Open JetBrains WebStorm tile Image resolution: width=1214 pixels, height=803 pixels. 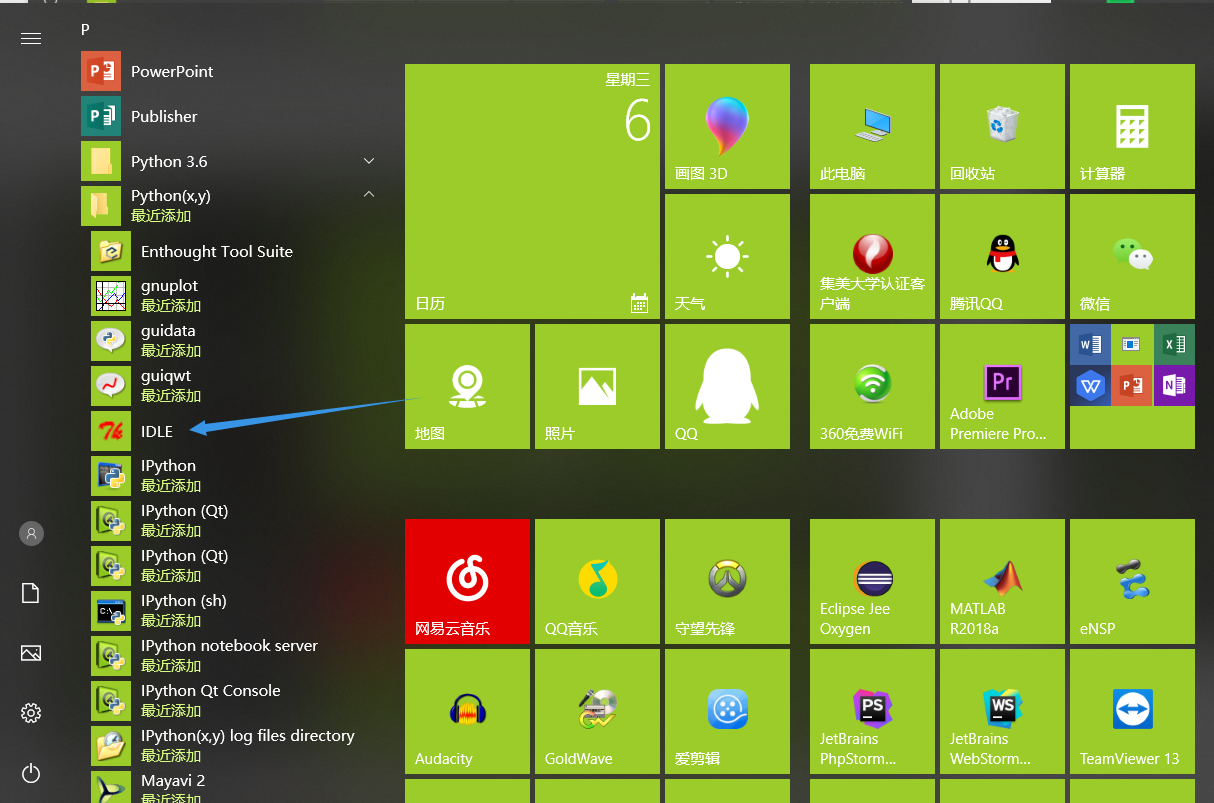point(1002,711)
